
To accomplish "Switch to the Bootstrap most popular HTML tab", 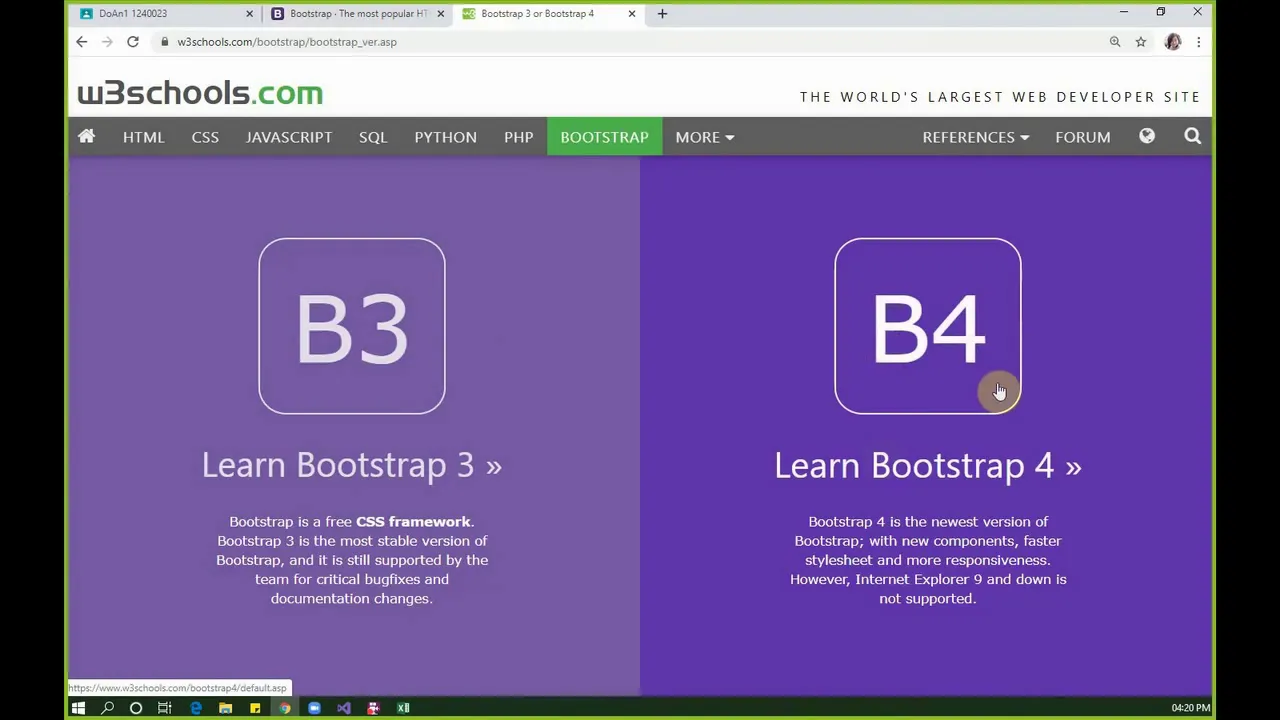I will [x=358, y=14].
